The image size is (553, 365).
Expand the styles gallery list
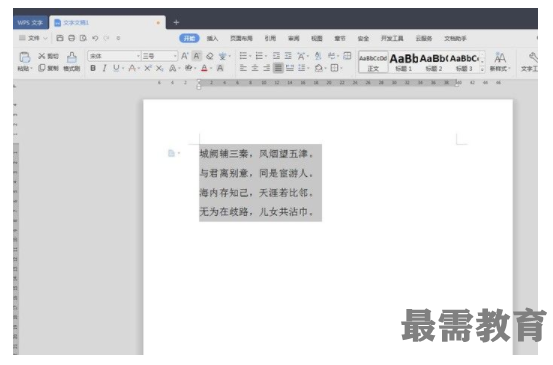(482, 69)
